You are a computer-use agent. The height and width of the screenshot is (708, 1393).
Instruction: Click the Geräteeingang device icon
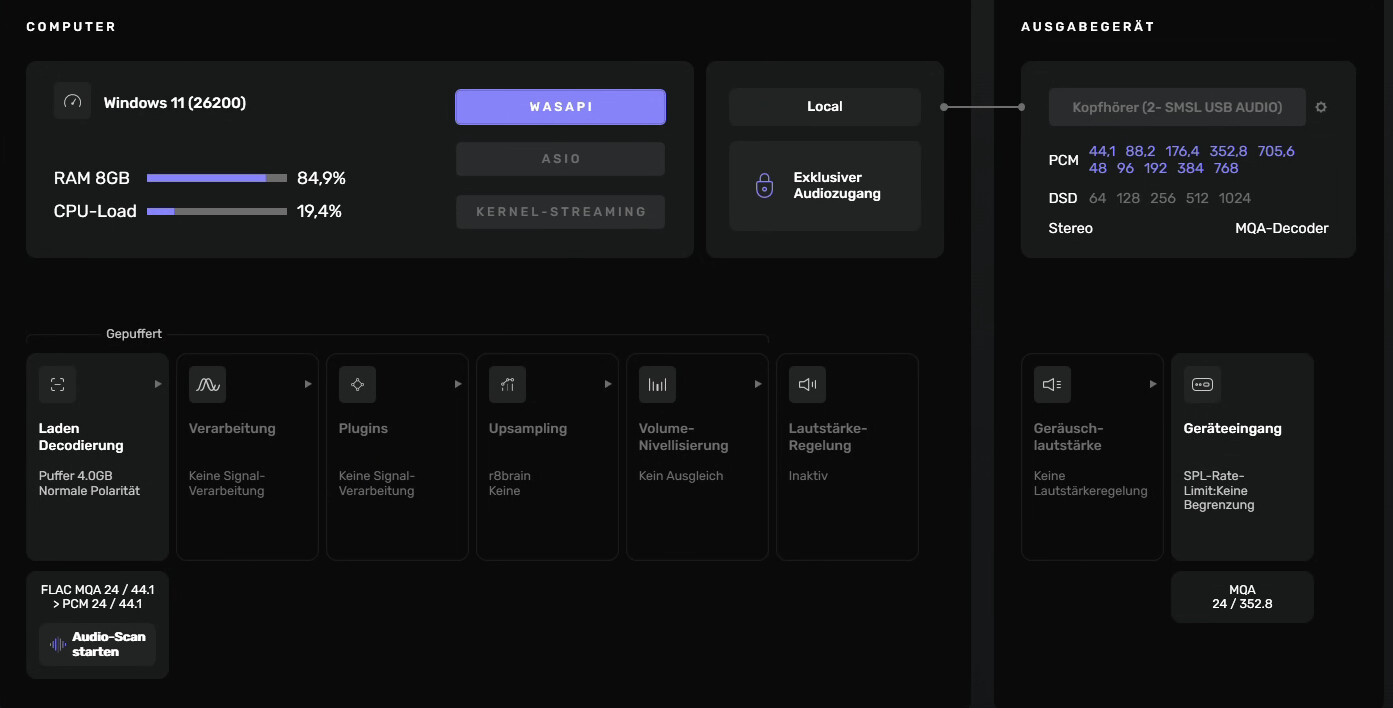(x=1202, y=384)
